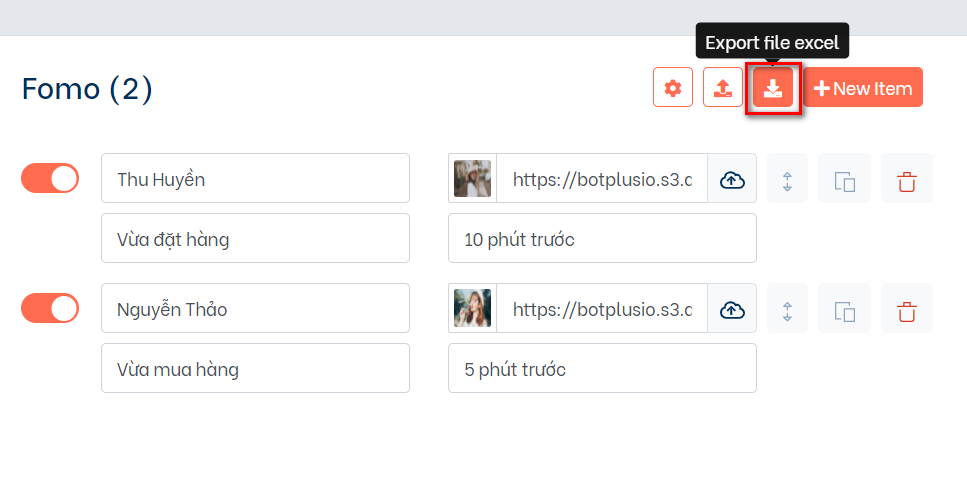Focus the Vừa đặt hàng text field
This screenshot has width=967, height=498.
click(255, 239)
